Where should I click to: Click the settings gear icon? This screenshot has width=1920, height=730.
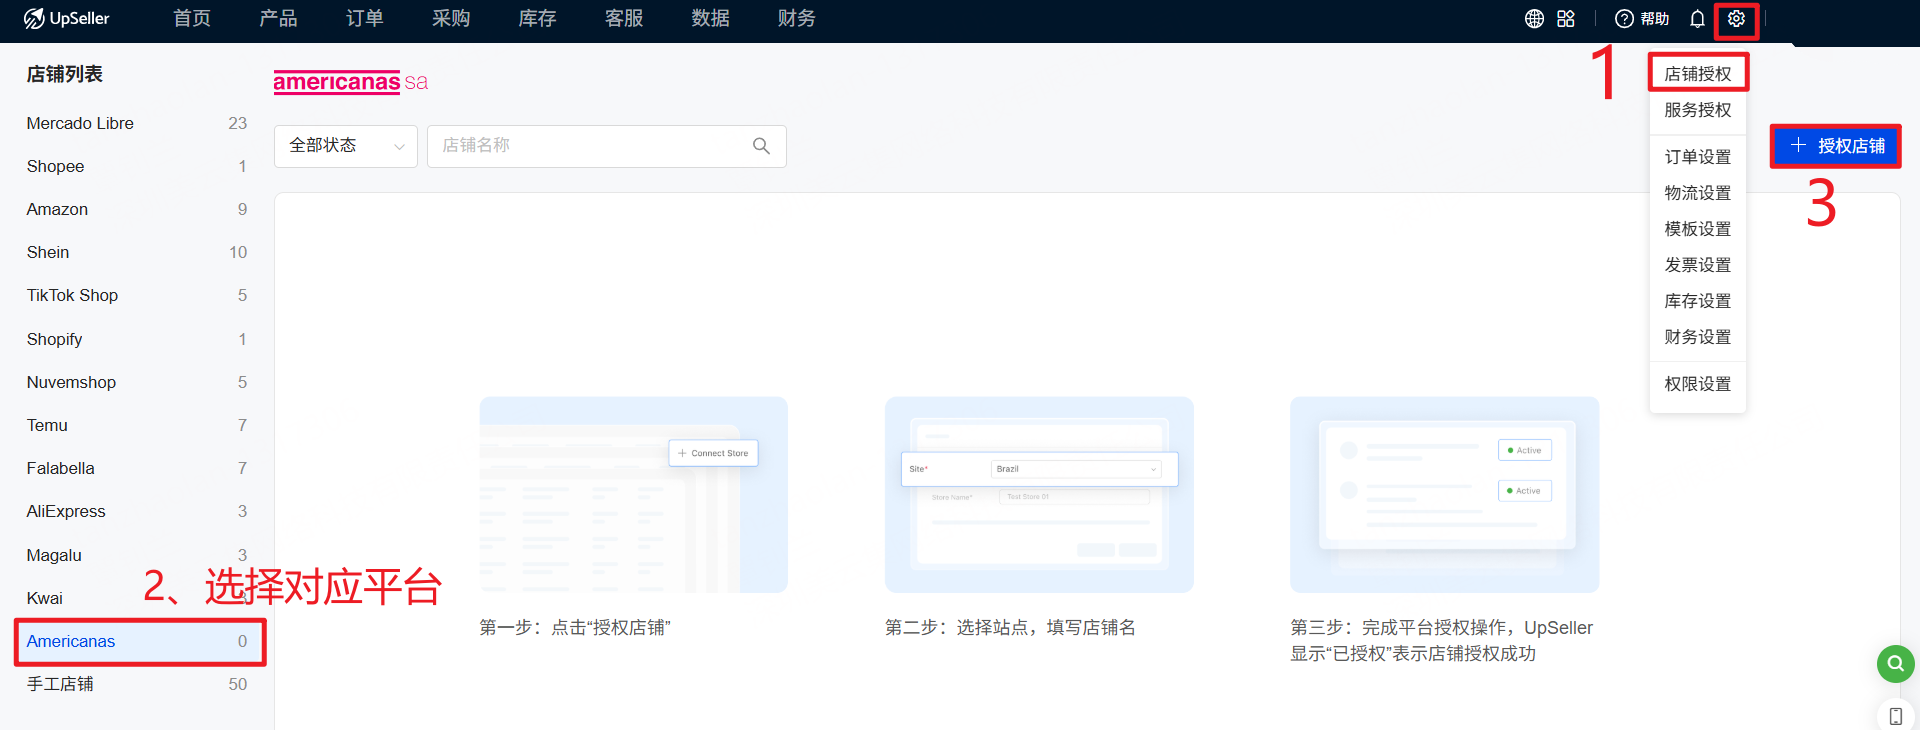[1736, 19]
